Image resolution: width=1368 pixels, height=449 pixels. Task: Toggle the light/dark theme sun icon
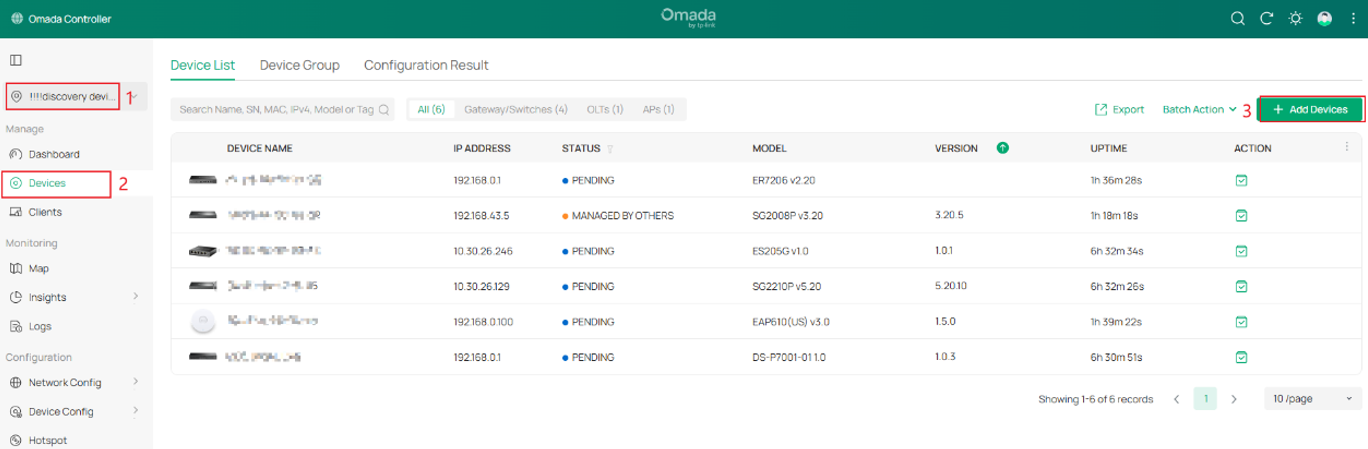click(1295, 18)
